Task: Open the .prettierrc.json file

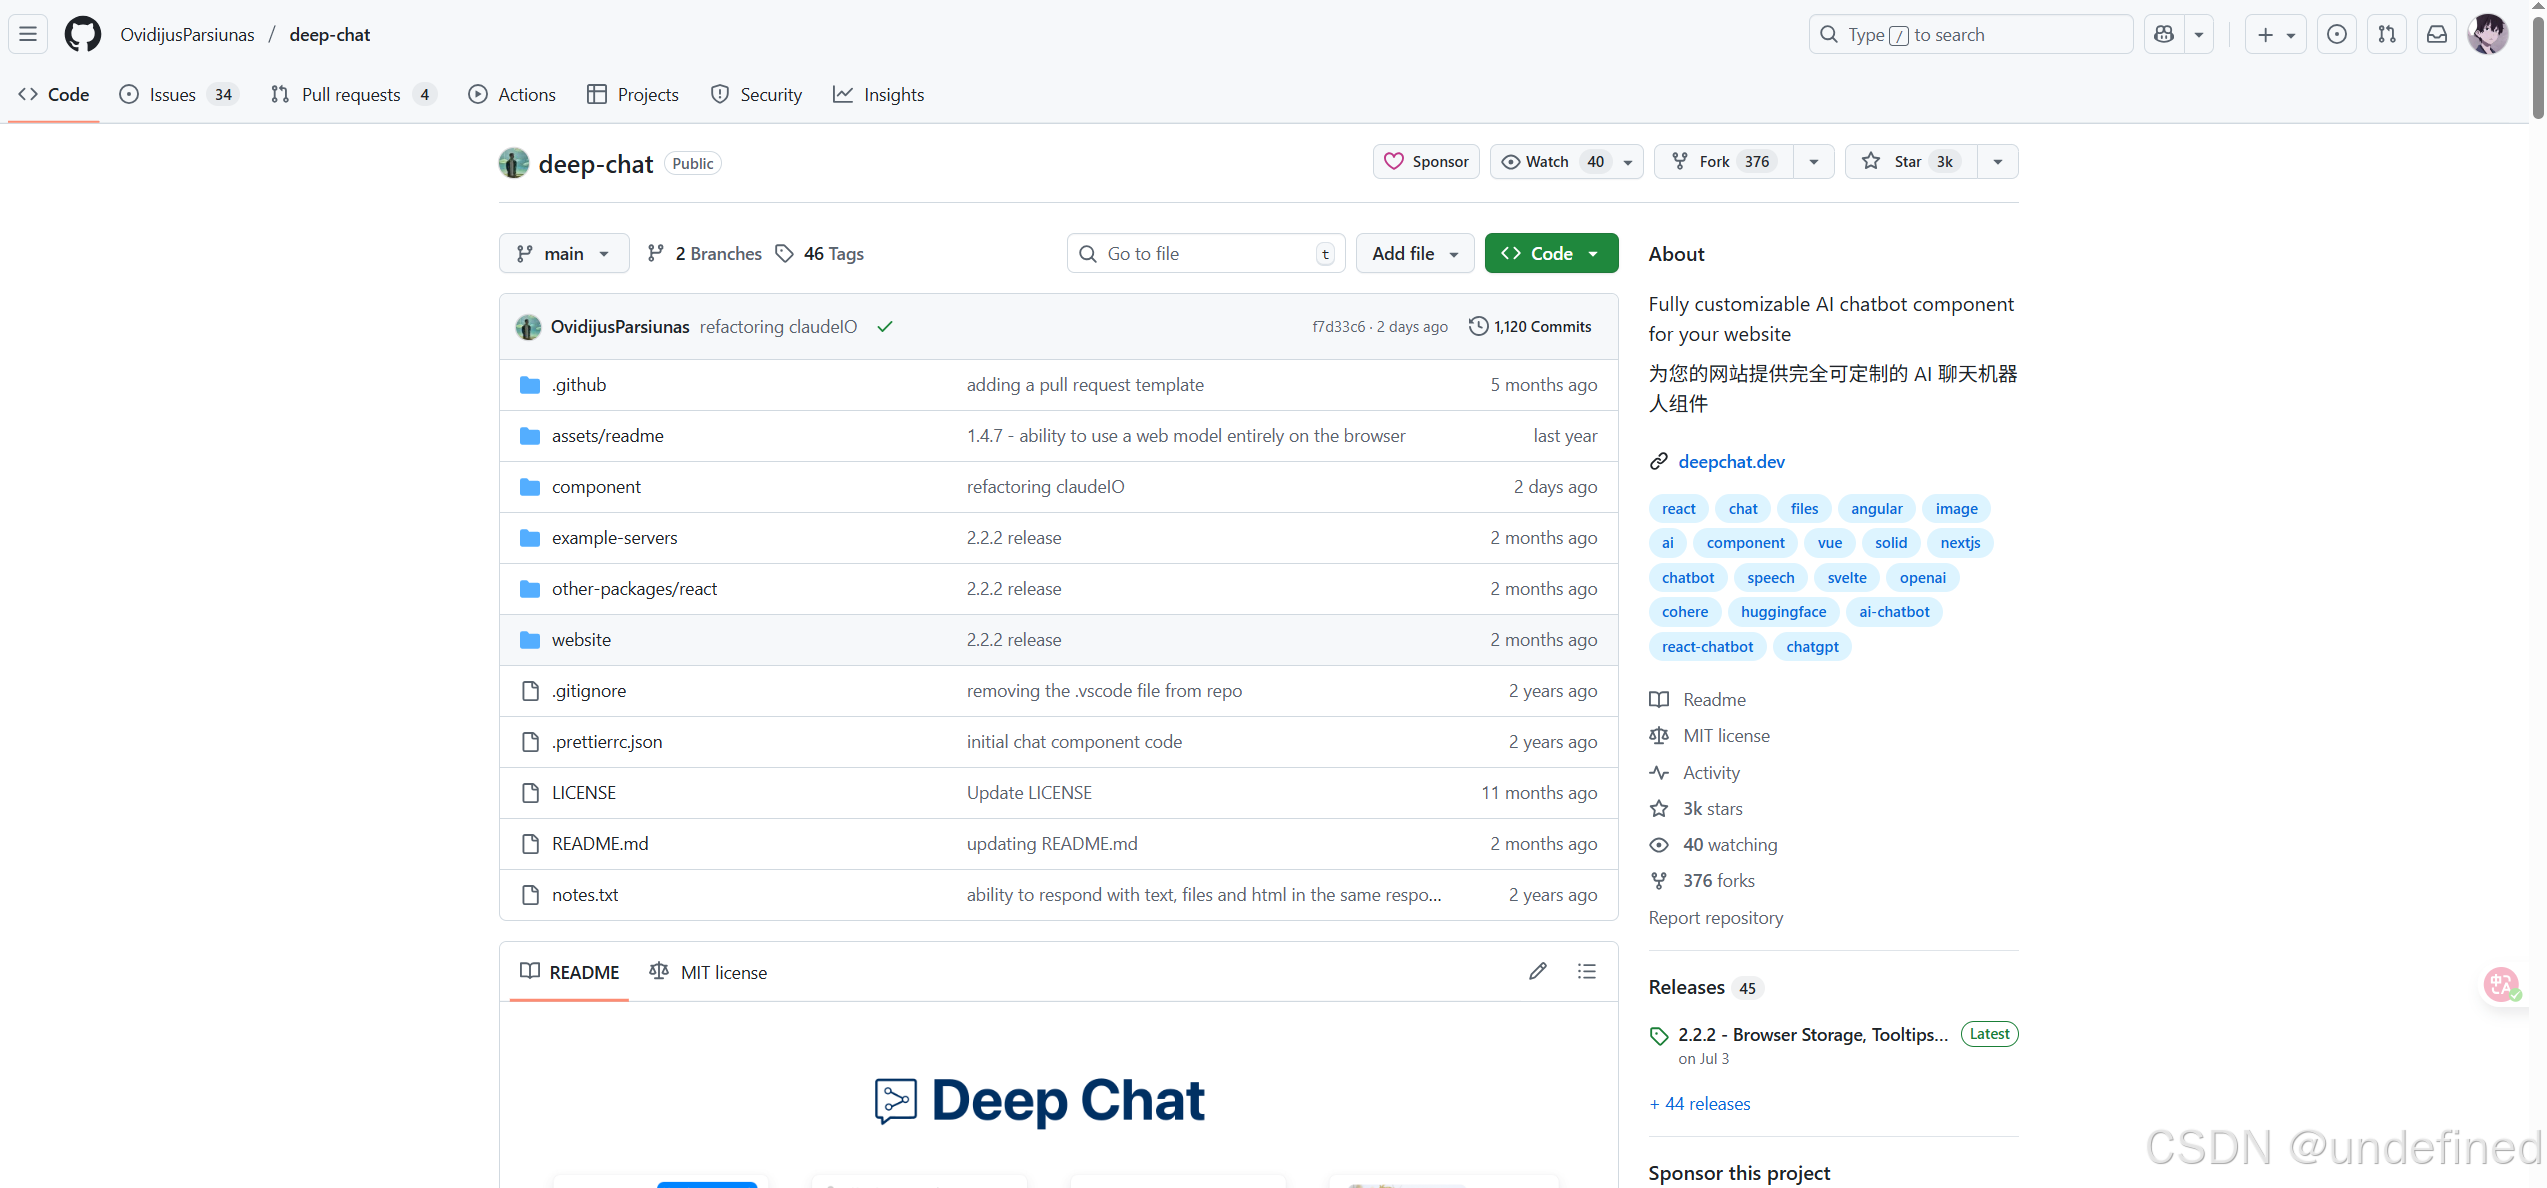Action: coord(607,742)
